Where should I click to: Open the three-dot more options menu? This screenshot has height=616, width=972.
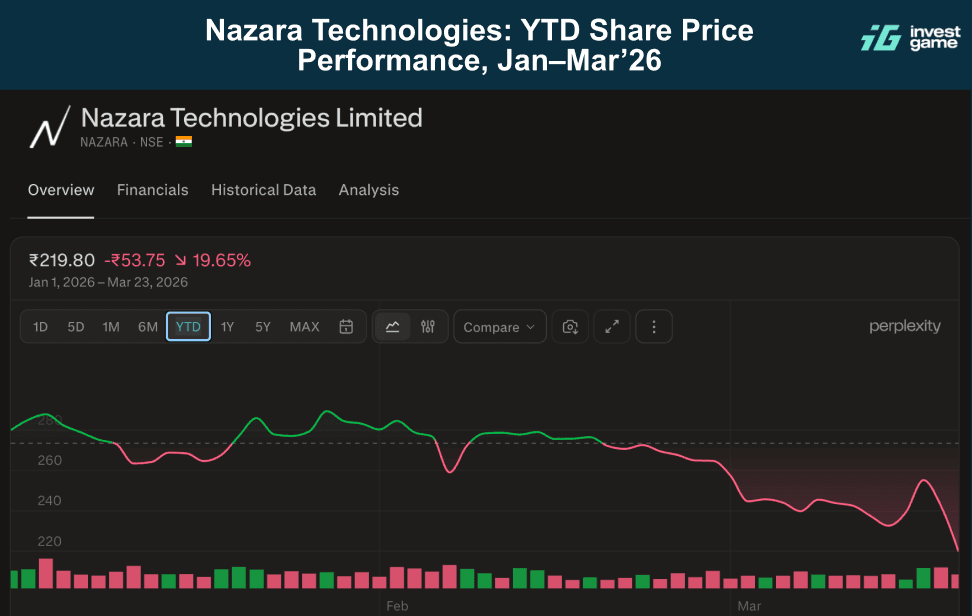tap(654, 327)
